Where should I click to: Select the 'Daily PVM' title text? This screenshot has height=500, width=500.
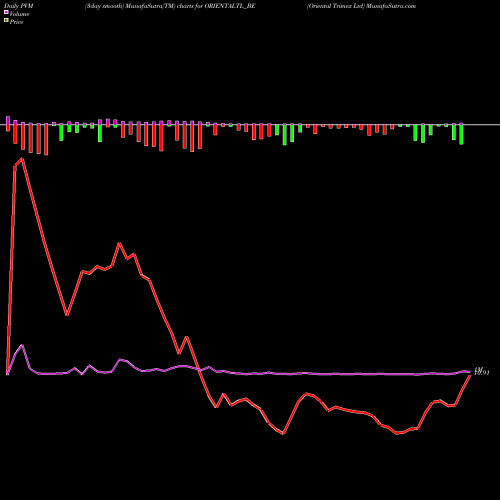[19, 6]
